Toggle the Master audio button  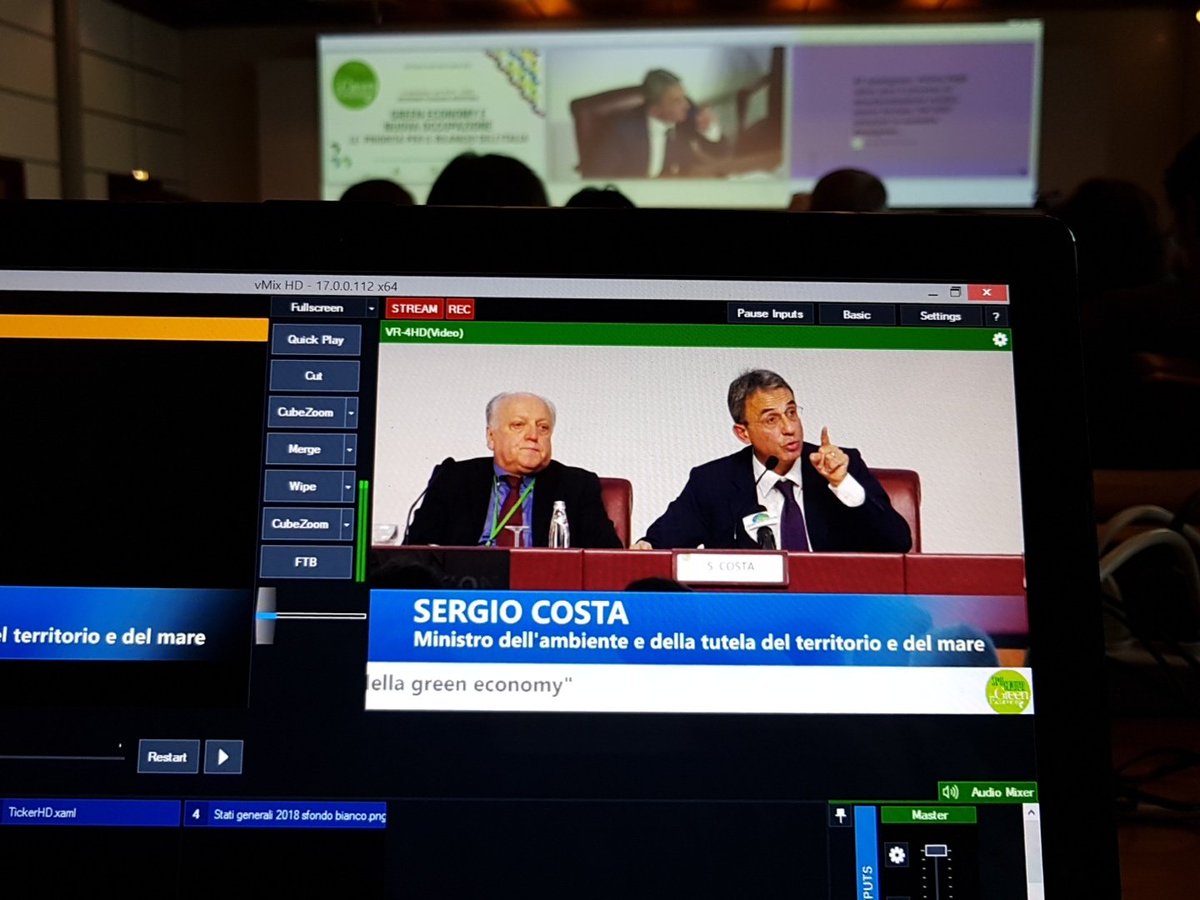(929, 815)
